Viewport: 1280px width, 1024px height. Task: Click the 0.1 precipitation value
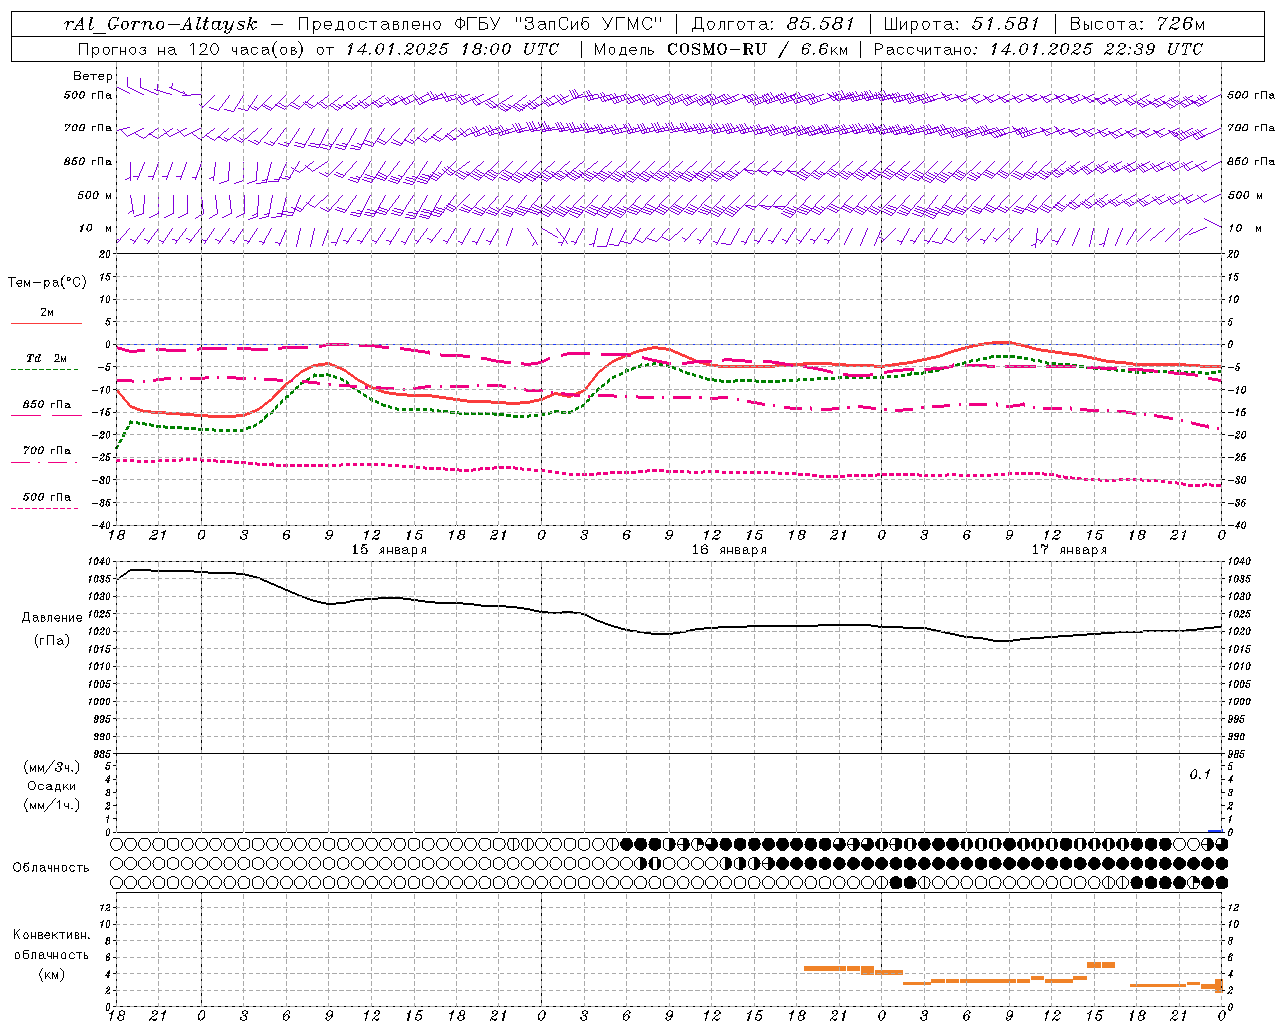(x=1199, y=775)
